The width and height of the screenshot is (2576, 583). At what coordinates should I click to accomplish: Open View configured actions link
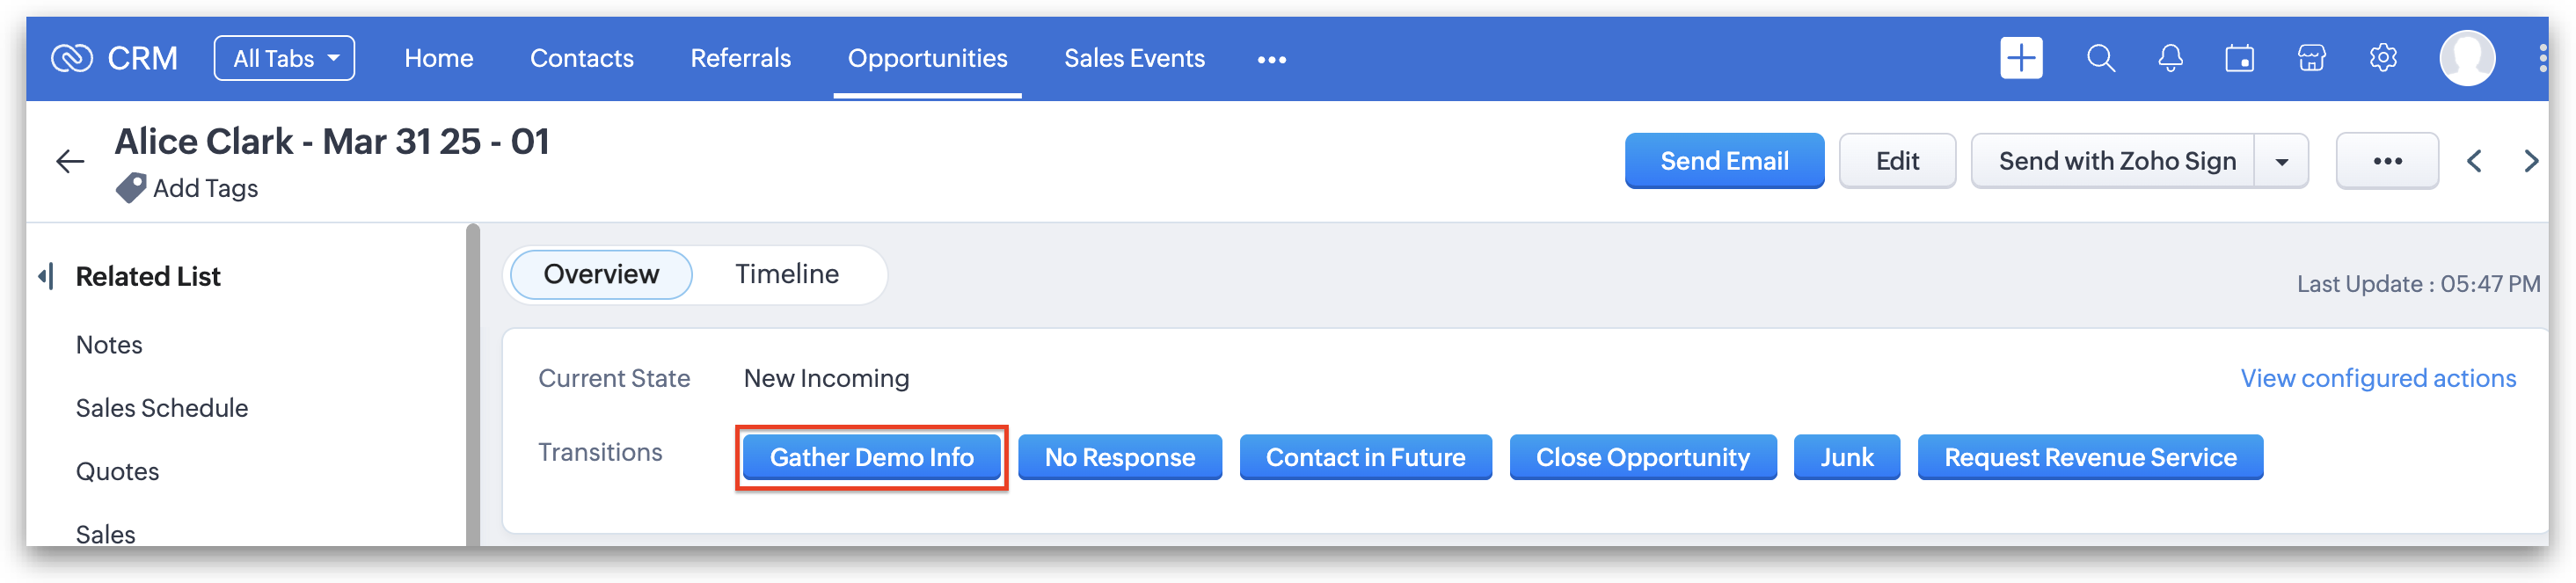(2377, 378)
